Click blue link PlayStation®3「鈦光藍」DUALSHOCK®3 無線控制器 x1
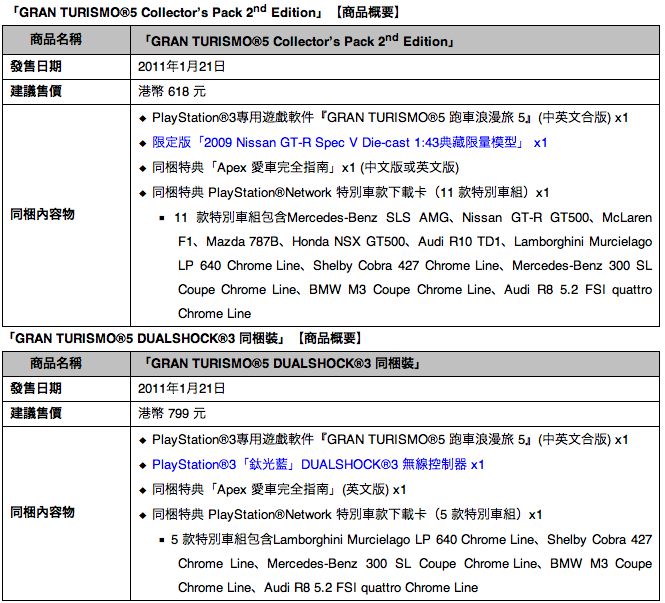 318,464
